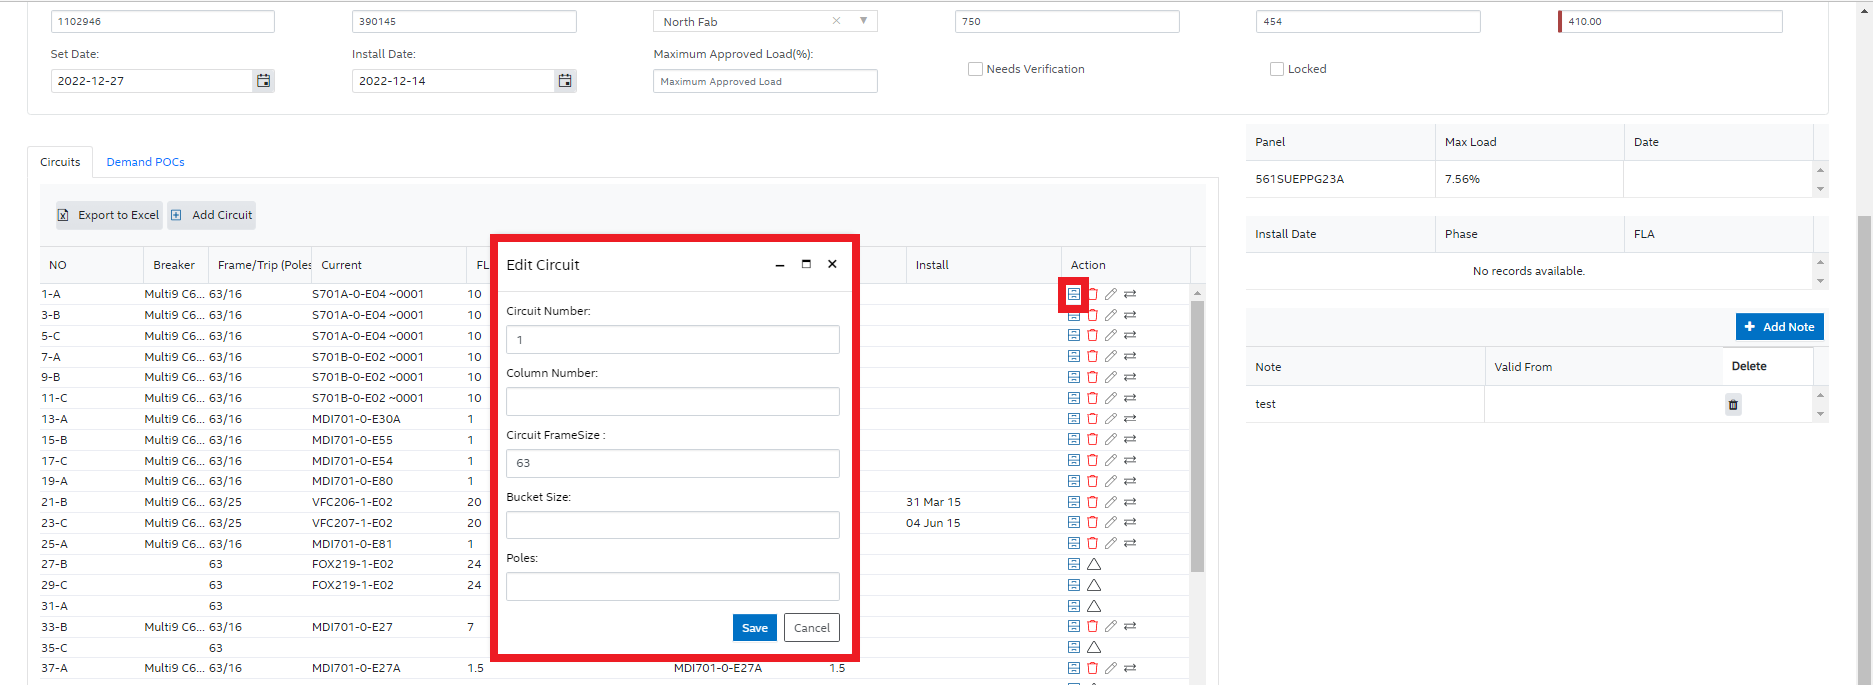
Task: Switch to Demand POCs tab
Action: [145, 162]
